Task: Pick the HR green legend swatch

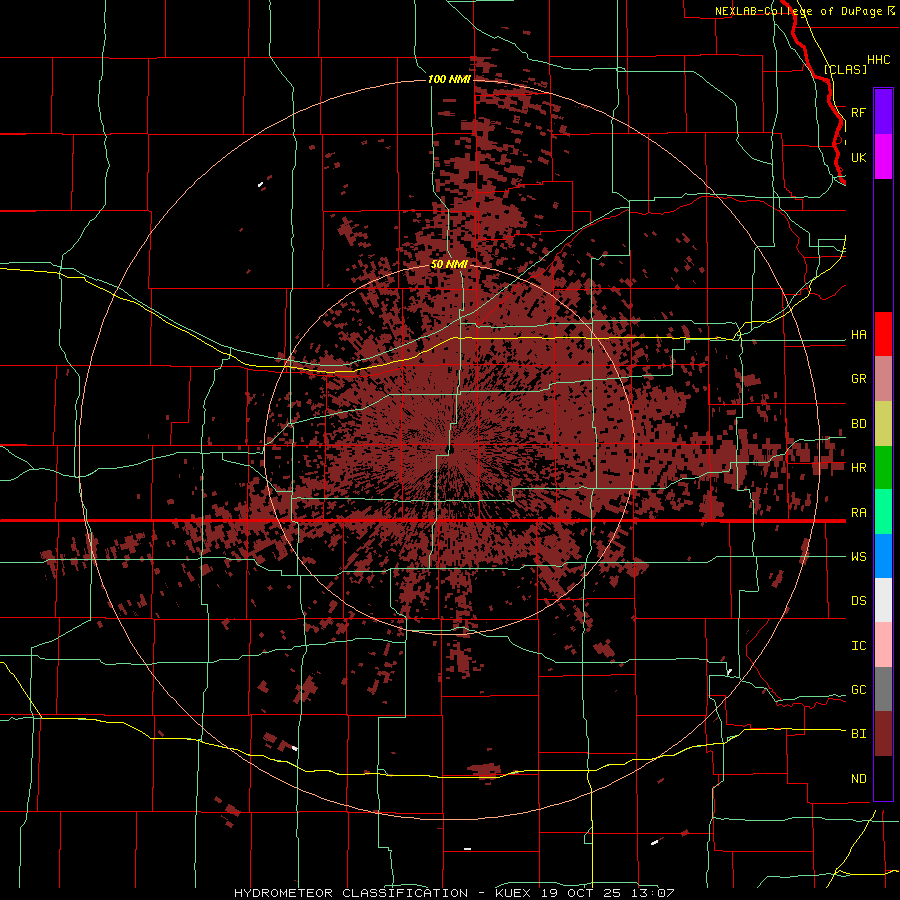Action: tap(883, 468)
